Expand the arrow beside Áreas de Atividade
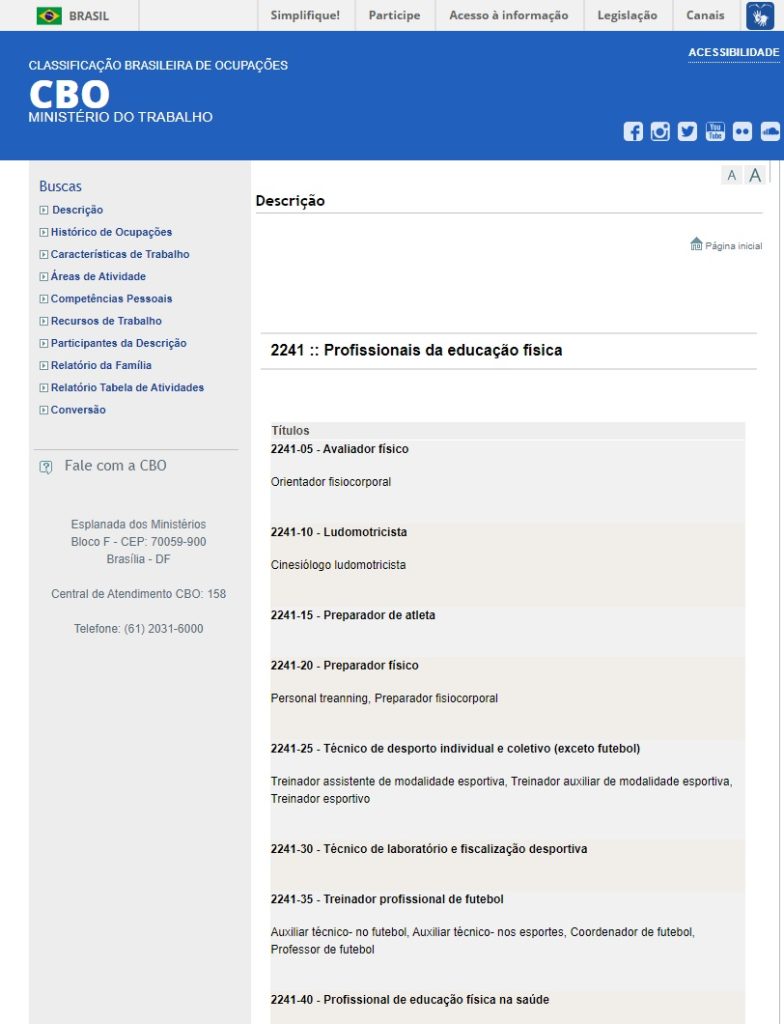 43,277
